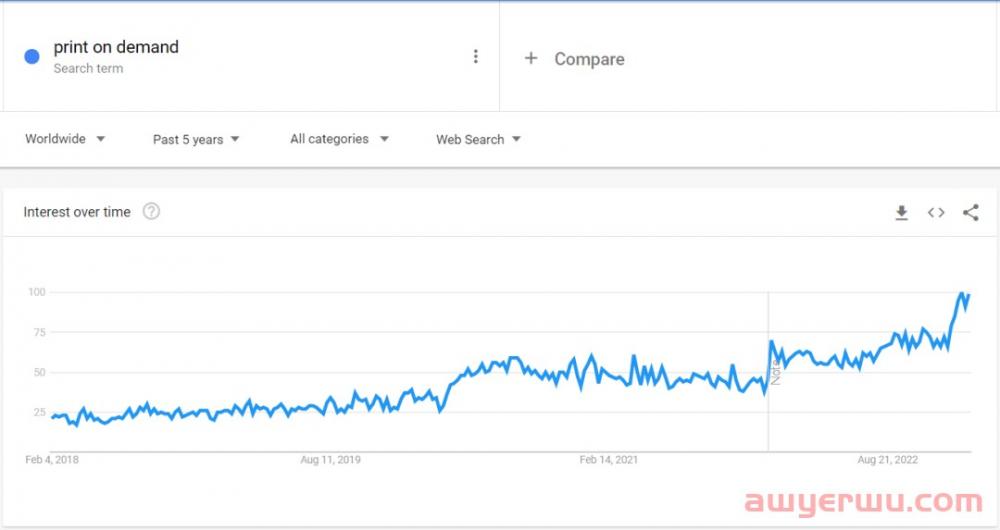Open help for Interest over time
This screenshot has width=1000, height=530.
pos(151,211)
